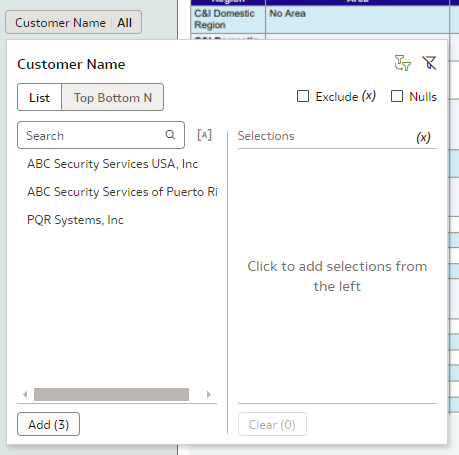Click the limit values filter icon

click(403, 63)
